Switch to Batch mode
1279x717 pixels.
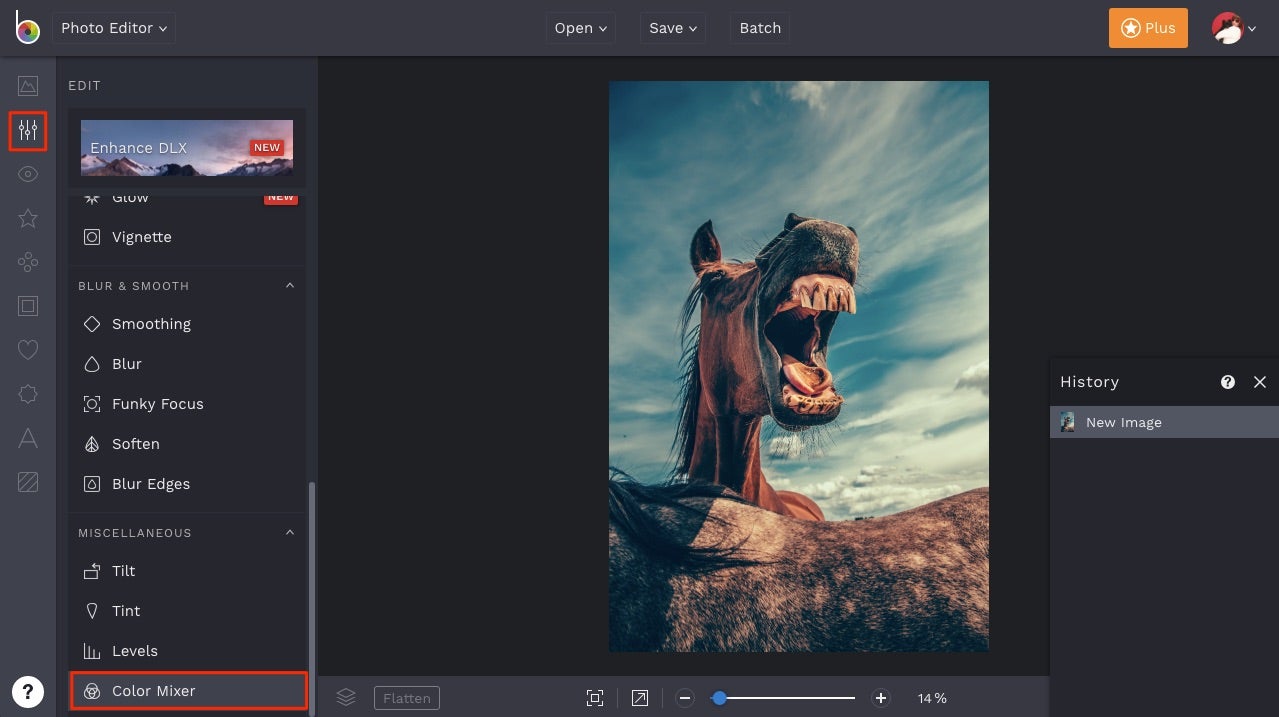pos(759,28)
